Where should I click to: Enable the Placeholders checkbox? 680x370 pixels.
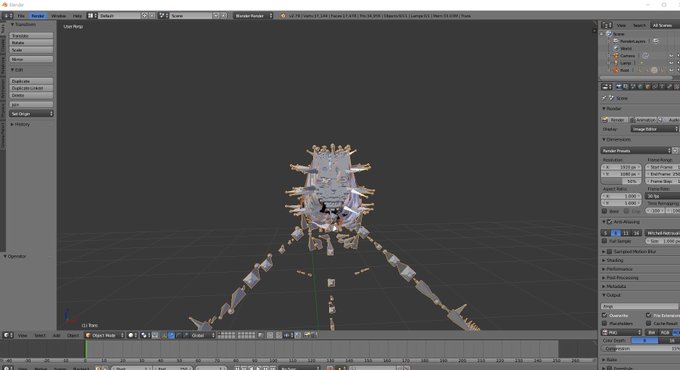pos(605,323)
